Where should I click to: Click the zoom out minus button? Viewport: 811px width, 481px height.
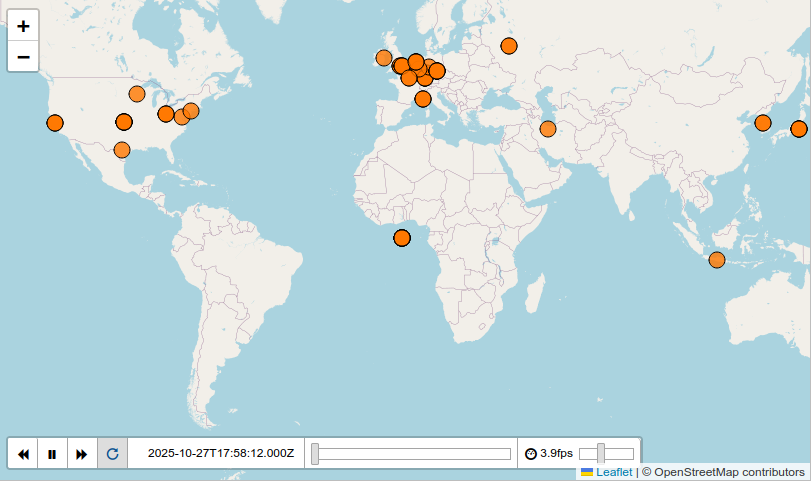23,57
